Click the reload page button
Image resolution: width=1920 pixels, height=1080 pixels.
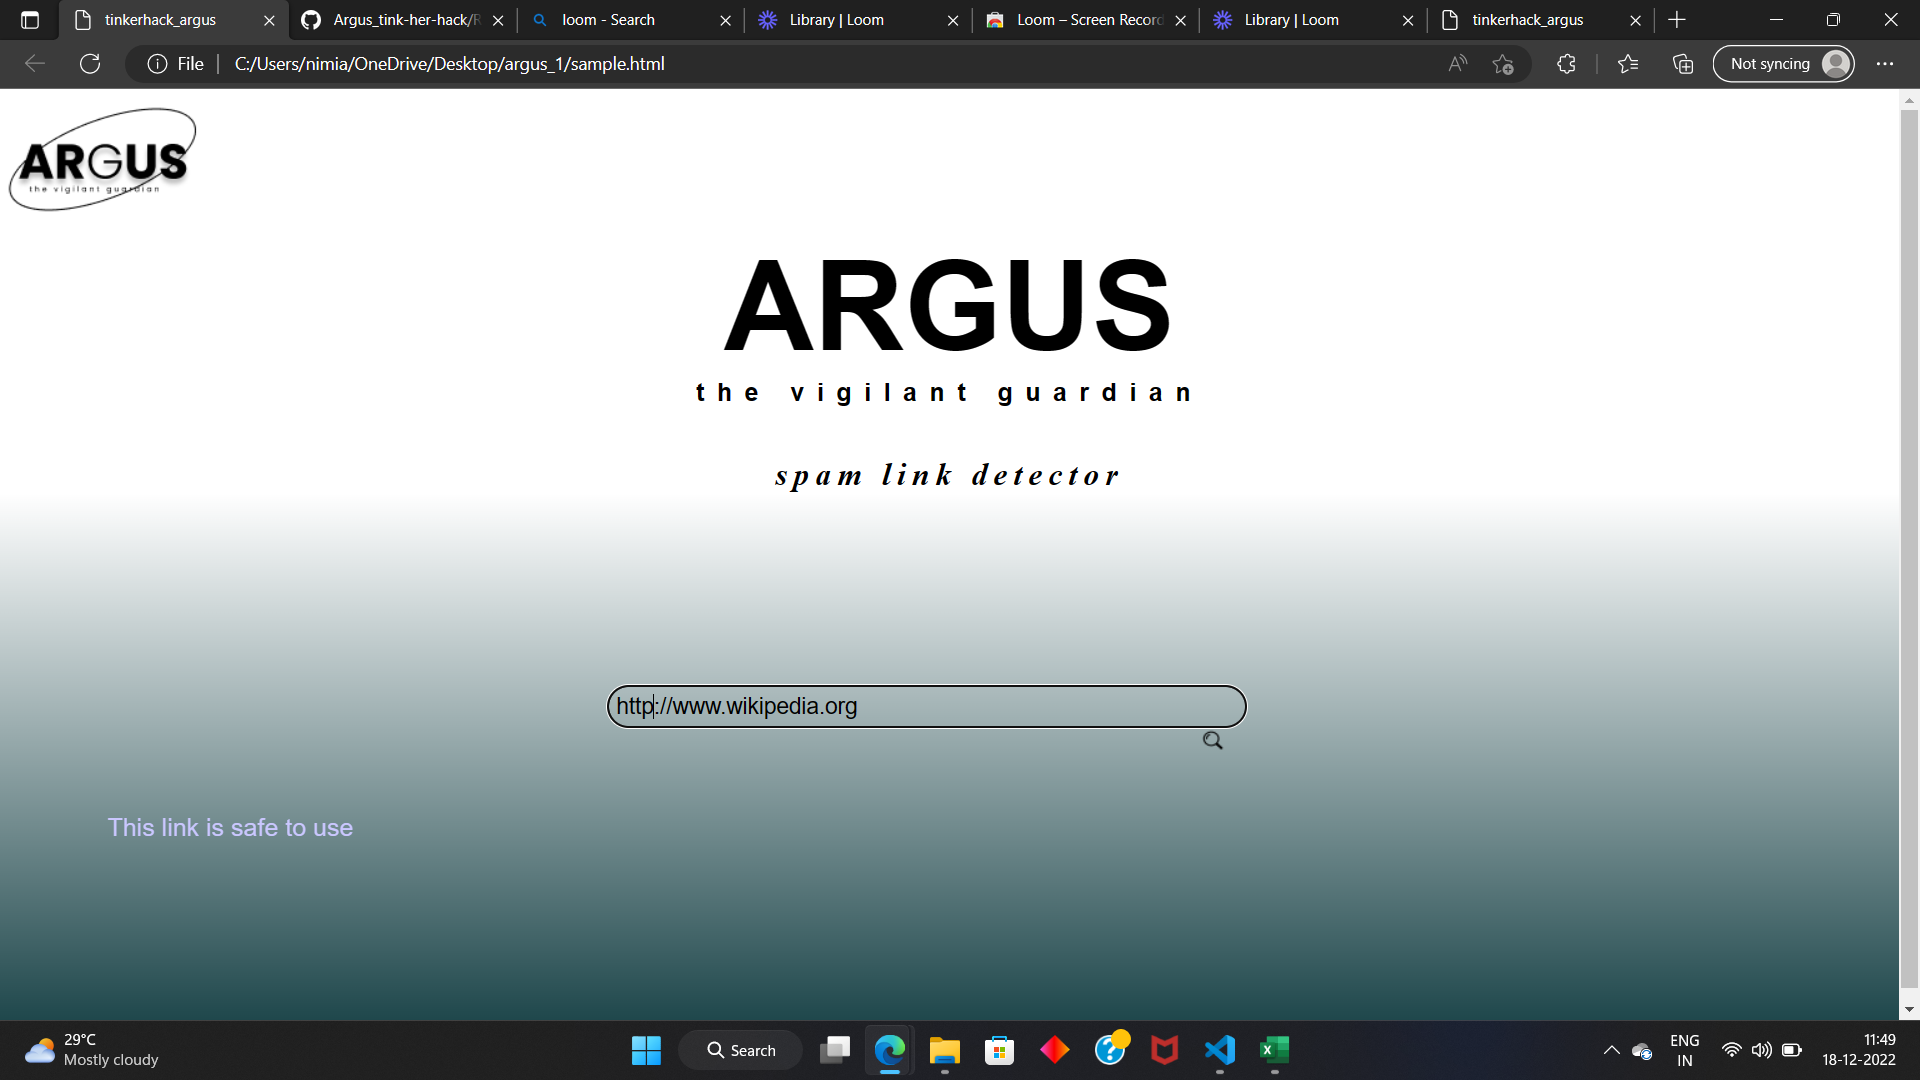[90, 63]
